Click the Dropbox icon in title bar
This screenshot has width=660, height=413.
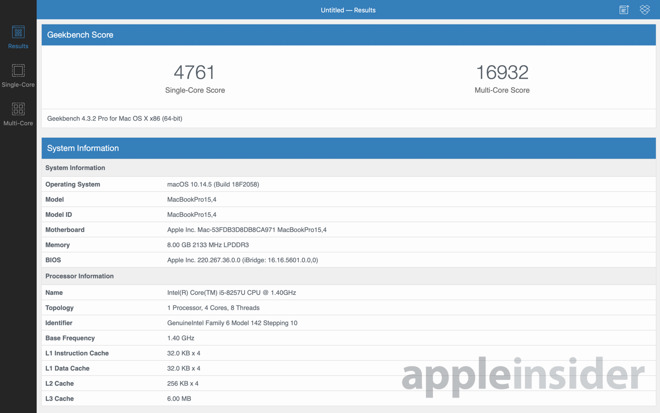tap(645, 10)
